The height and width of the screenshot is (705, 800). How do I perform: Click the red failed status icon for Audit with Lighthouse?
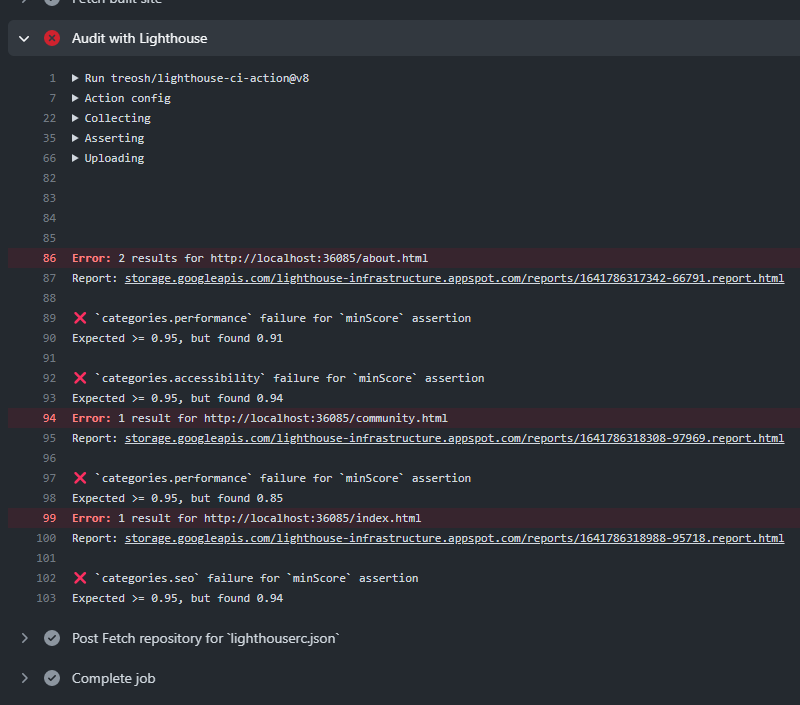pyautogui.click(x=52, y=38)
